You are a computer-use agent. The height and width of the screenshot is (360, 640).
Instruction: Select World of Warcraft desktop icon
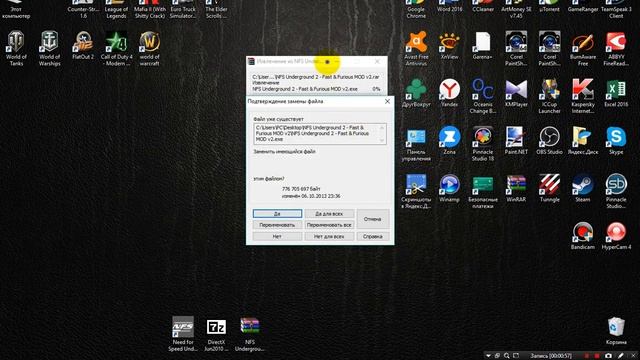click(149, 49)
